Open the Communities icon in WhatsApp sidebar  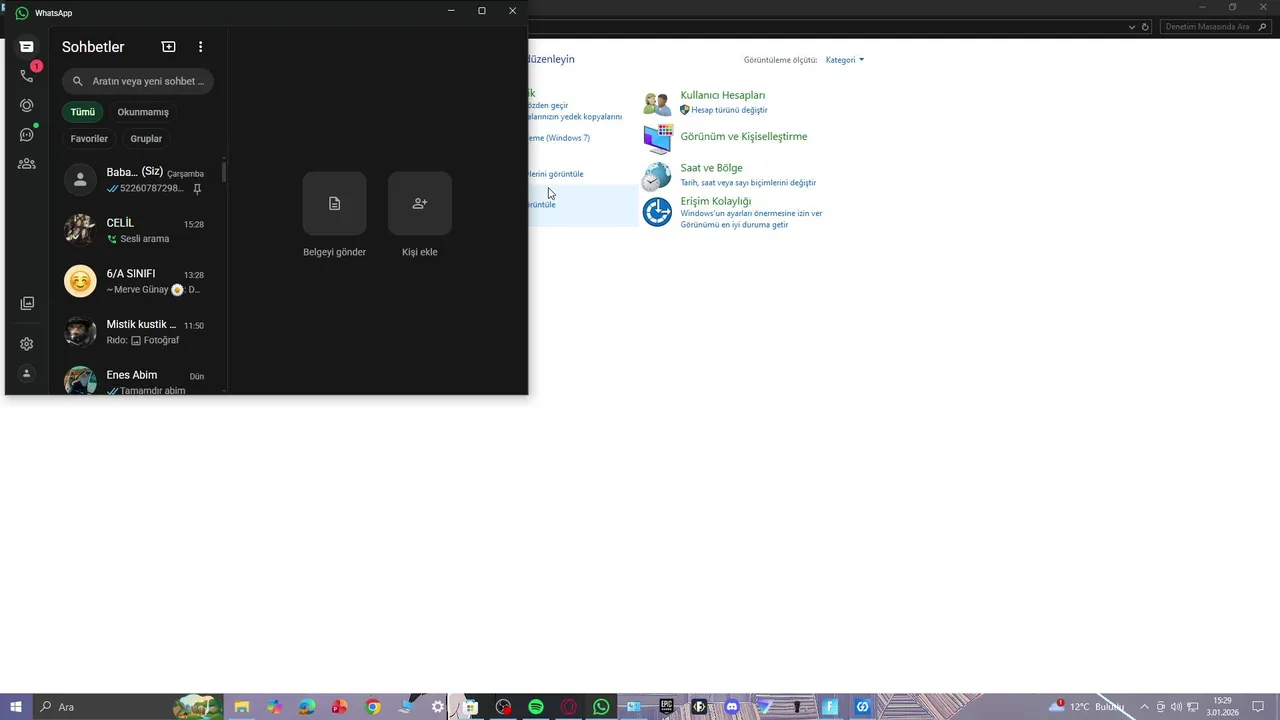pos(27,163)
